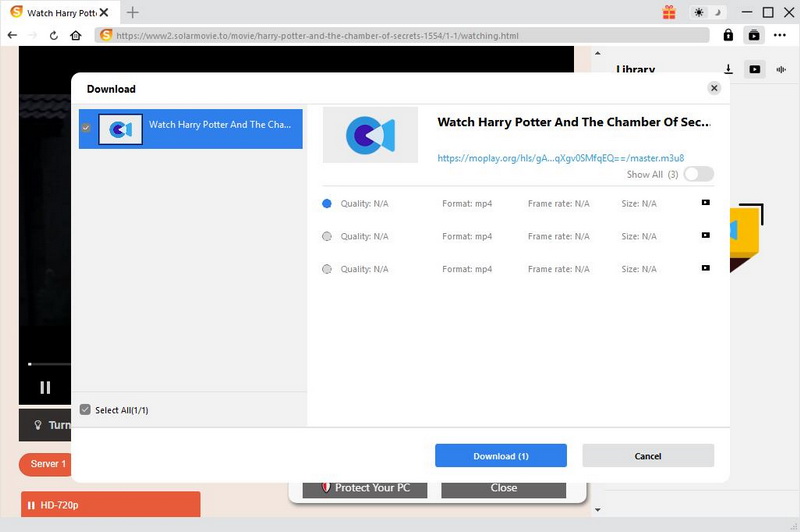
Task: Reload the page with the refresh icon
Action: (x=54, y=35)
